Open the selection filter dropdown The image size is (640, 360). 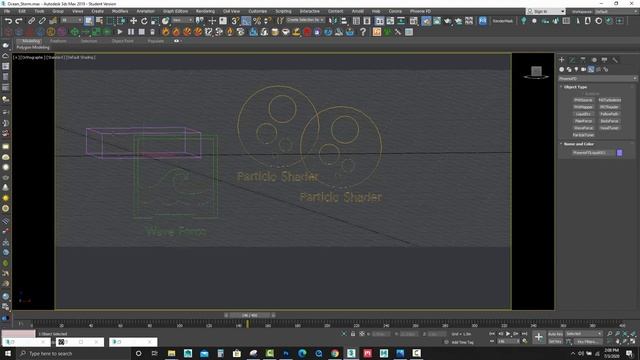71,20
